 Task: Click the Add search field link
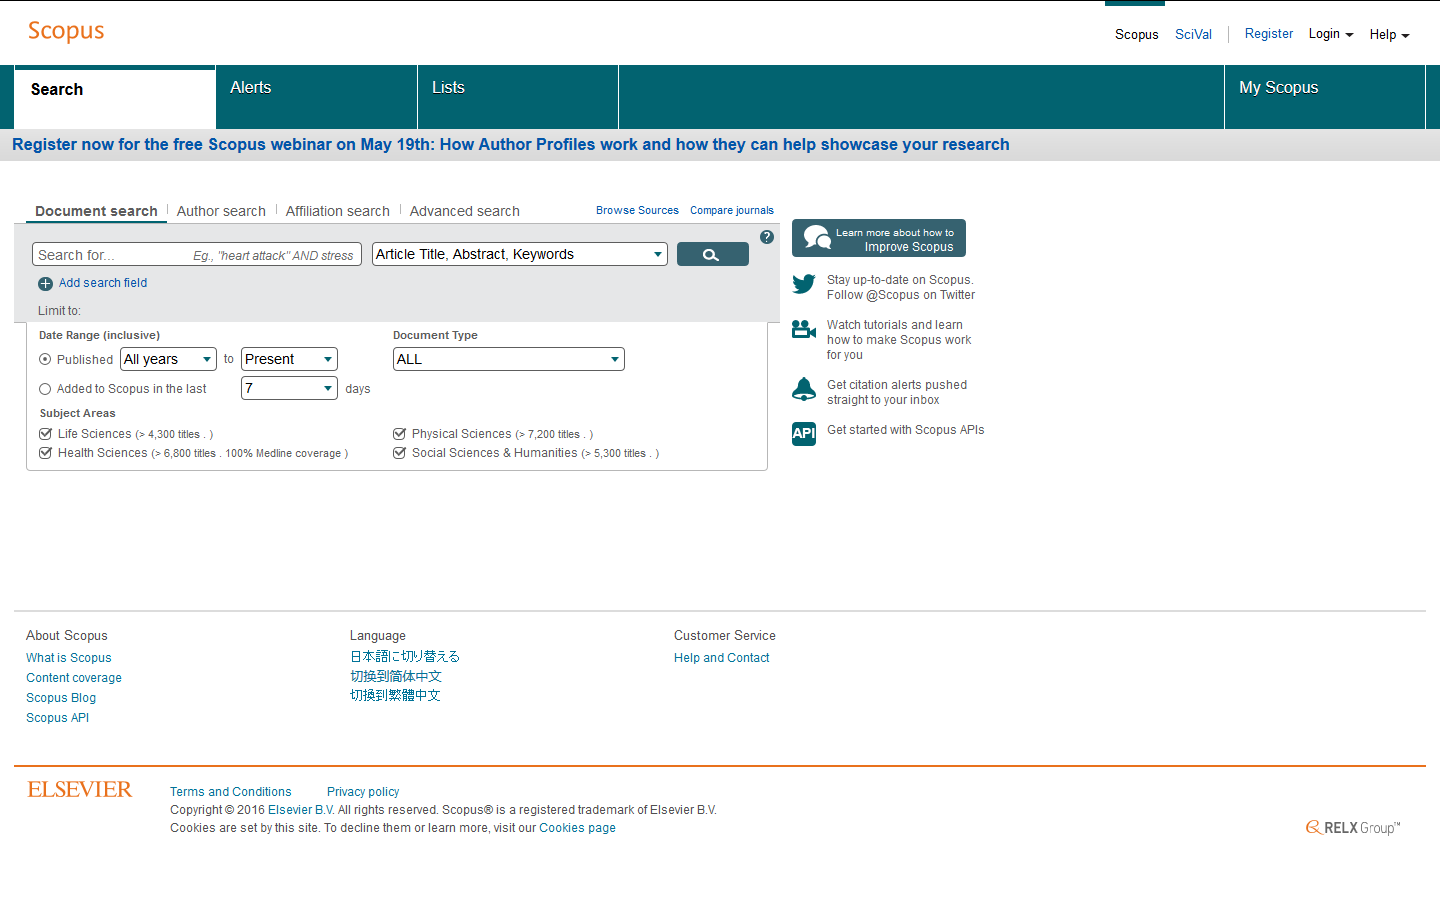coord(103,283)
